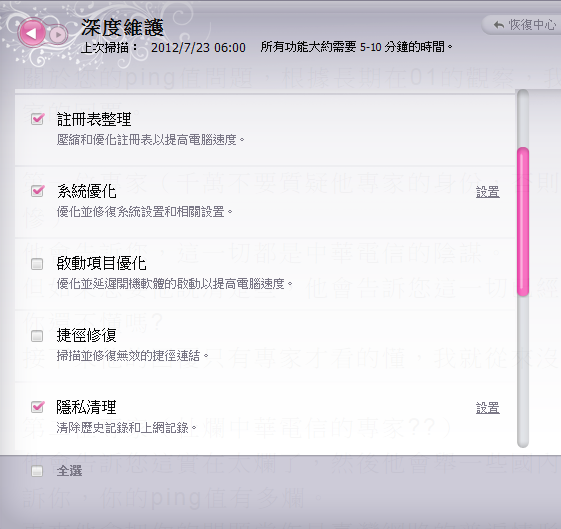Select the 啟動項目優化 title text
561x529 pixels.
point(102,264)
